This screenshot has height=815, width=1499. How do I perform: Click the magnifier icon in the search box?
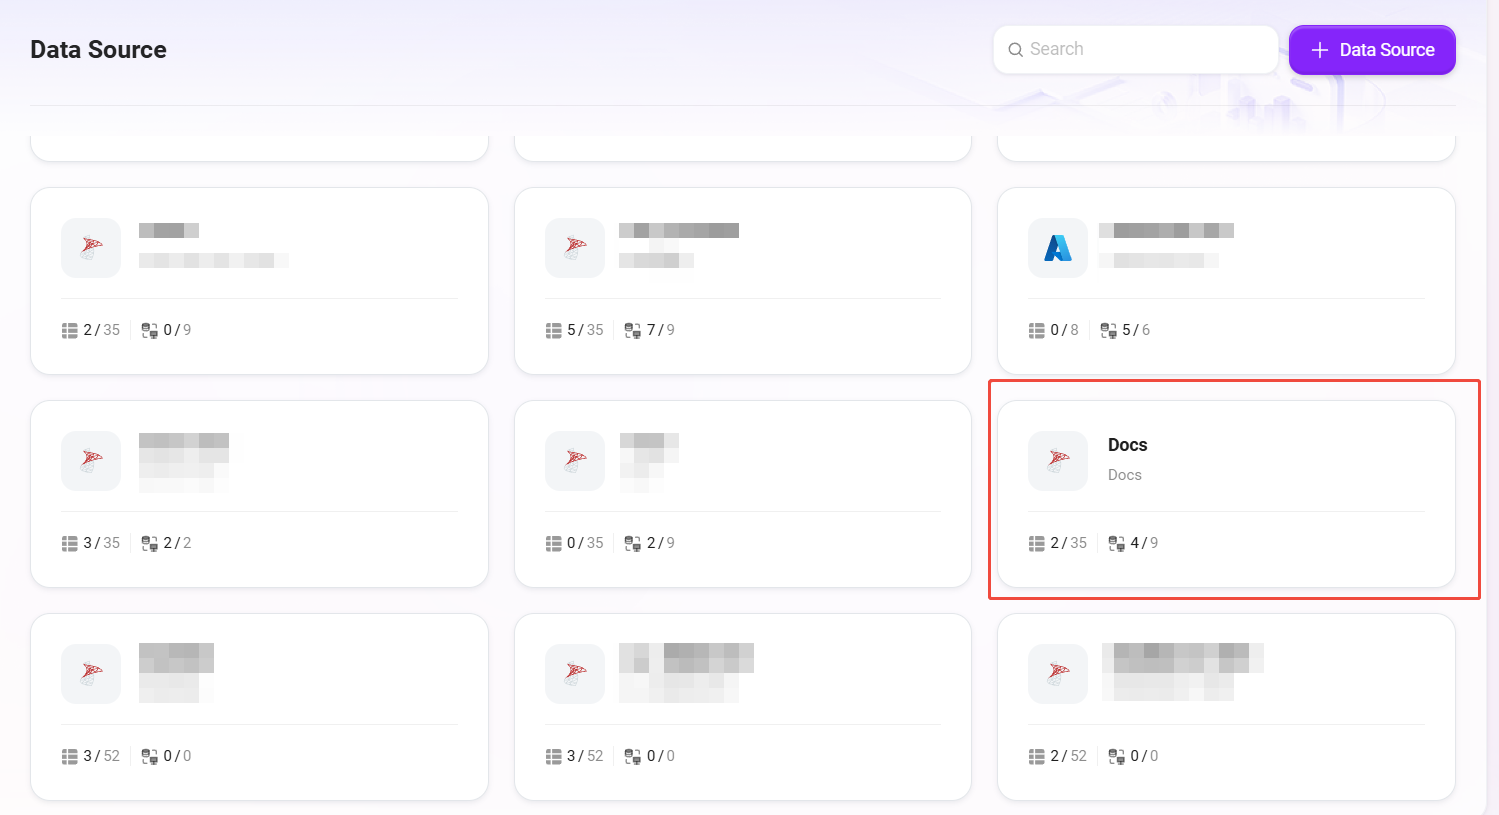[1015, 50]
